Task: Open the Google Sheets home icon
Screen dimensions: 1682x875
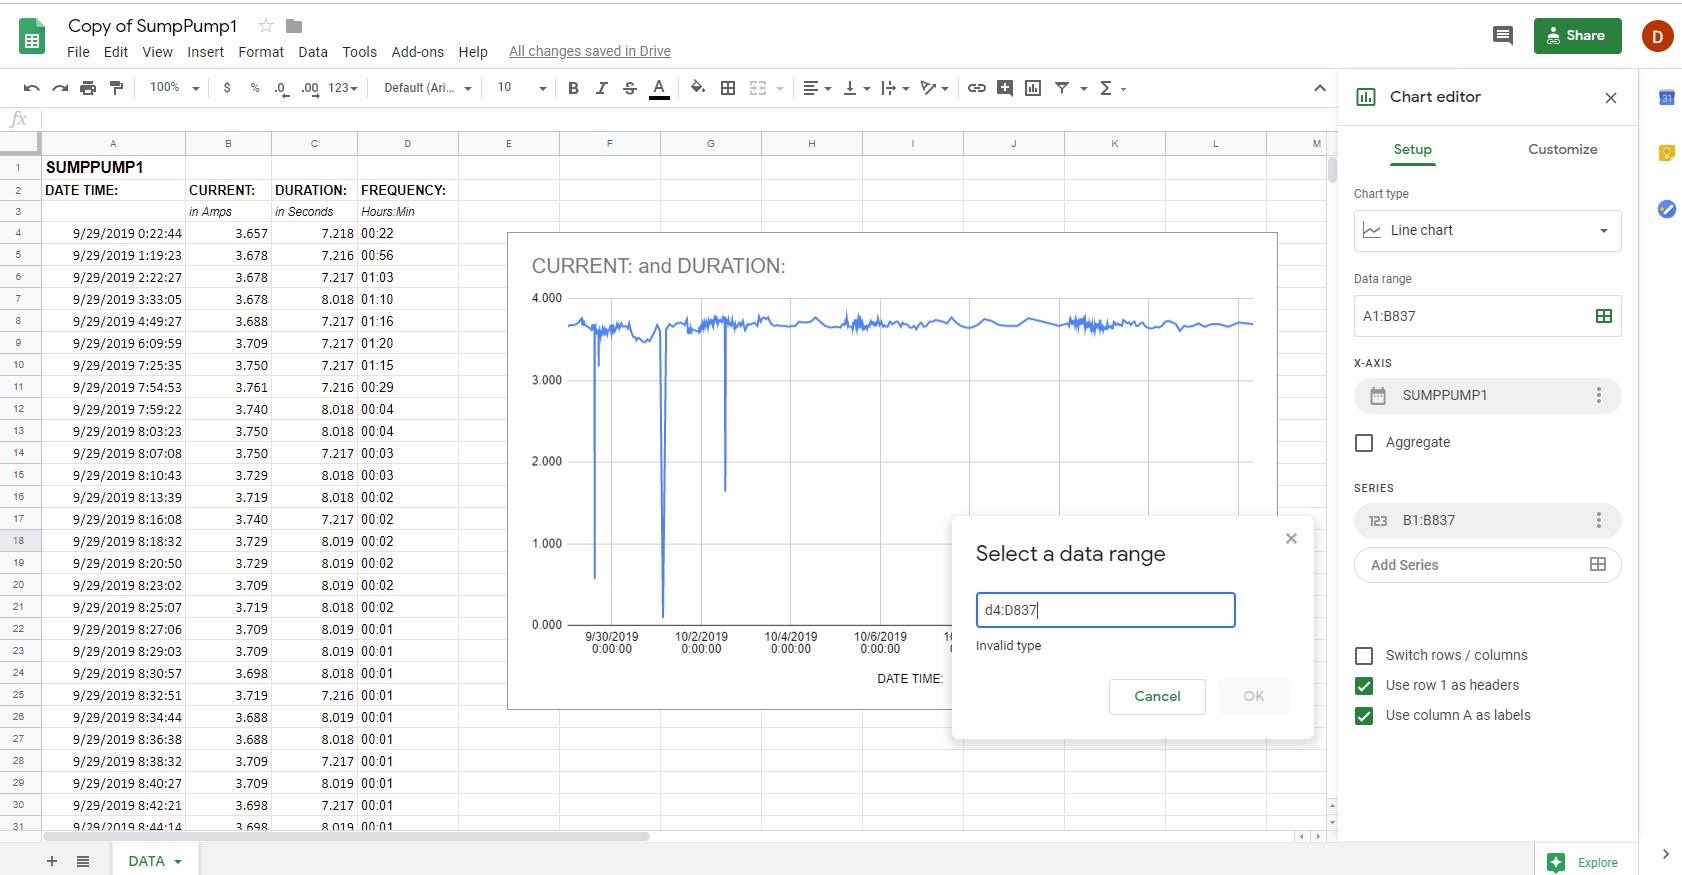Action: (x=32, y=37)
